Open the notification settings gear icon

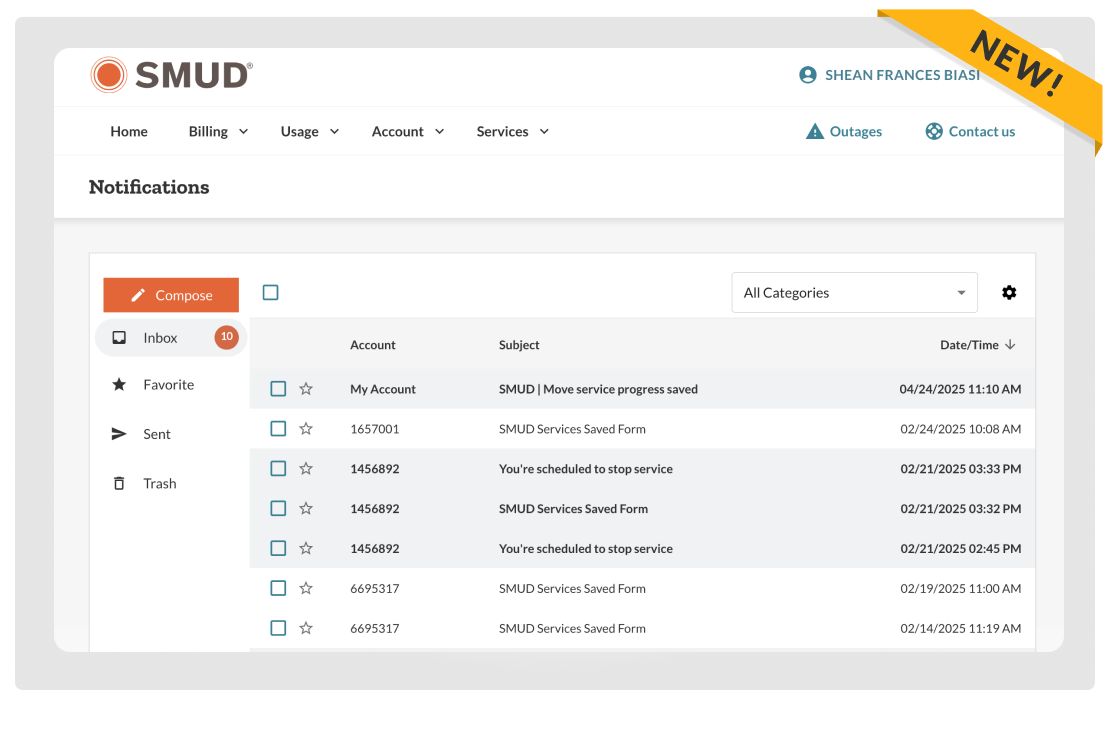1009,293
